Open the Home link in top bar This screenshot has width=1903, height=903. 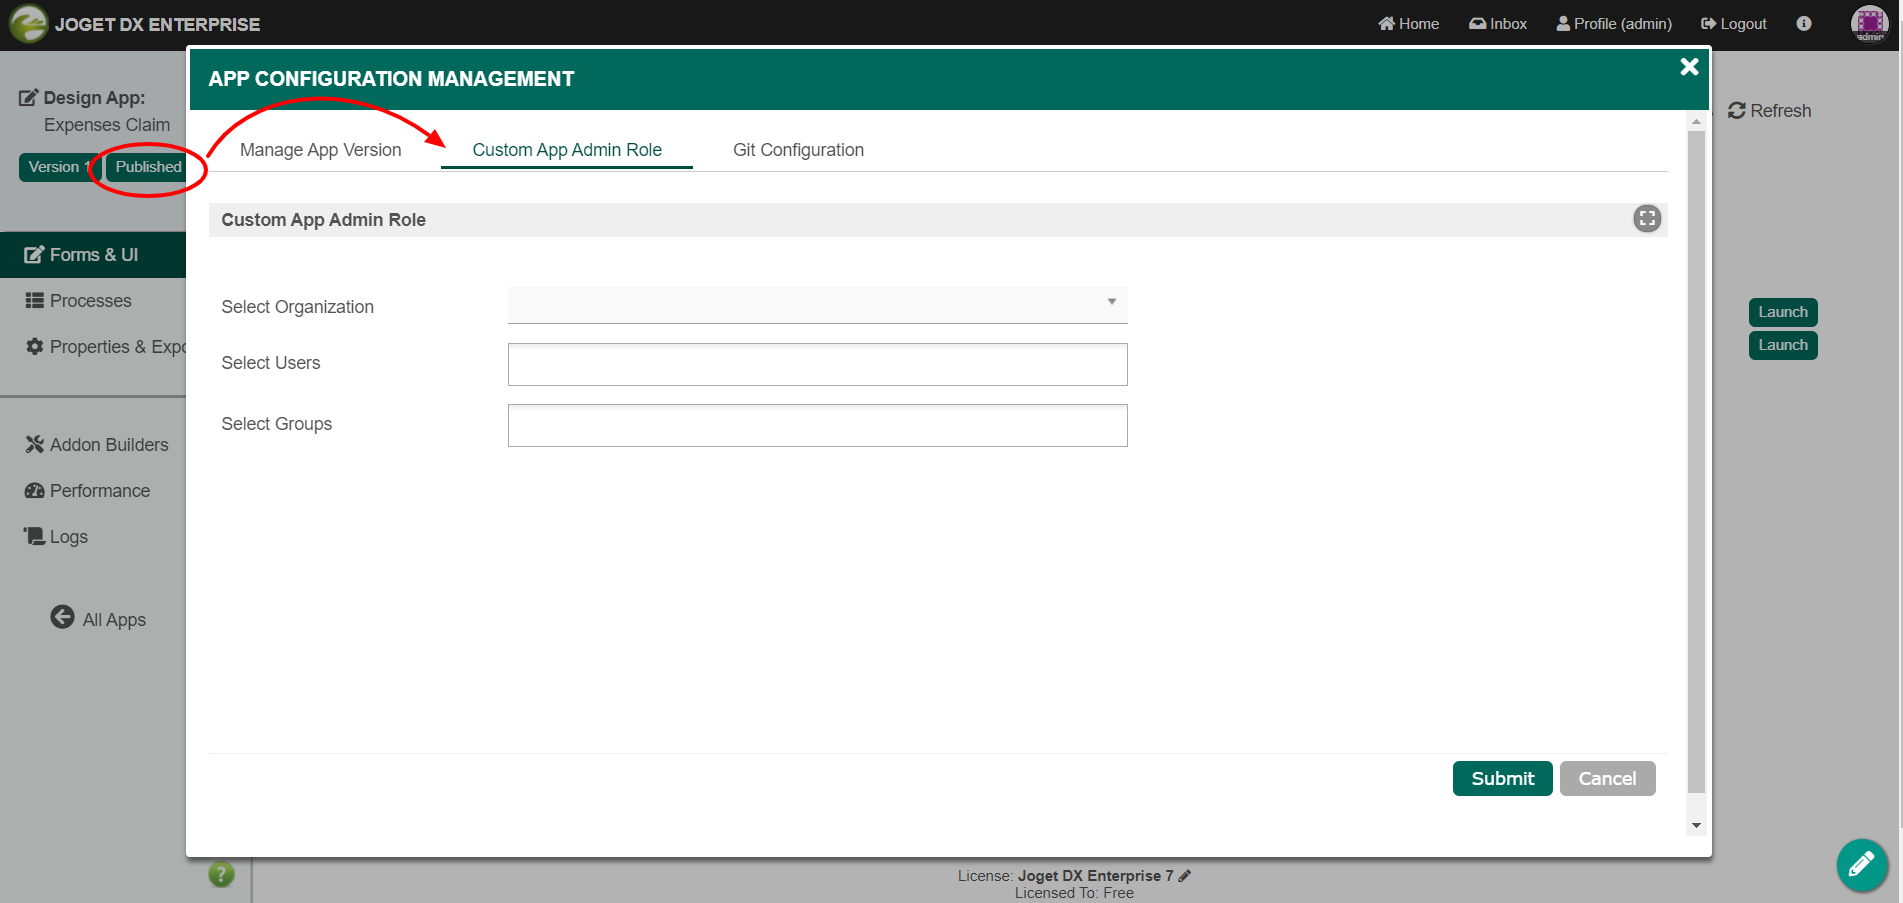[1408, 24]
